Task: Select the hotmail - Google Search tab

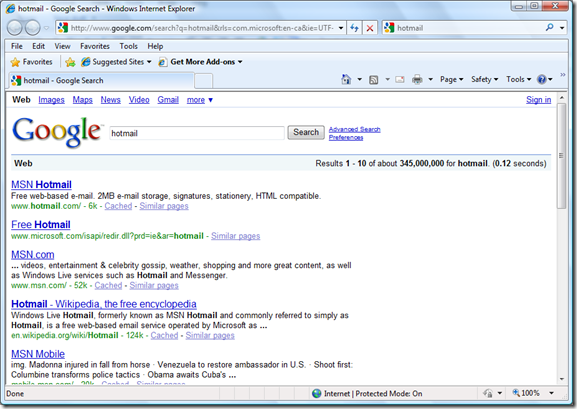Action: (101, 81)
